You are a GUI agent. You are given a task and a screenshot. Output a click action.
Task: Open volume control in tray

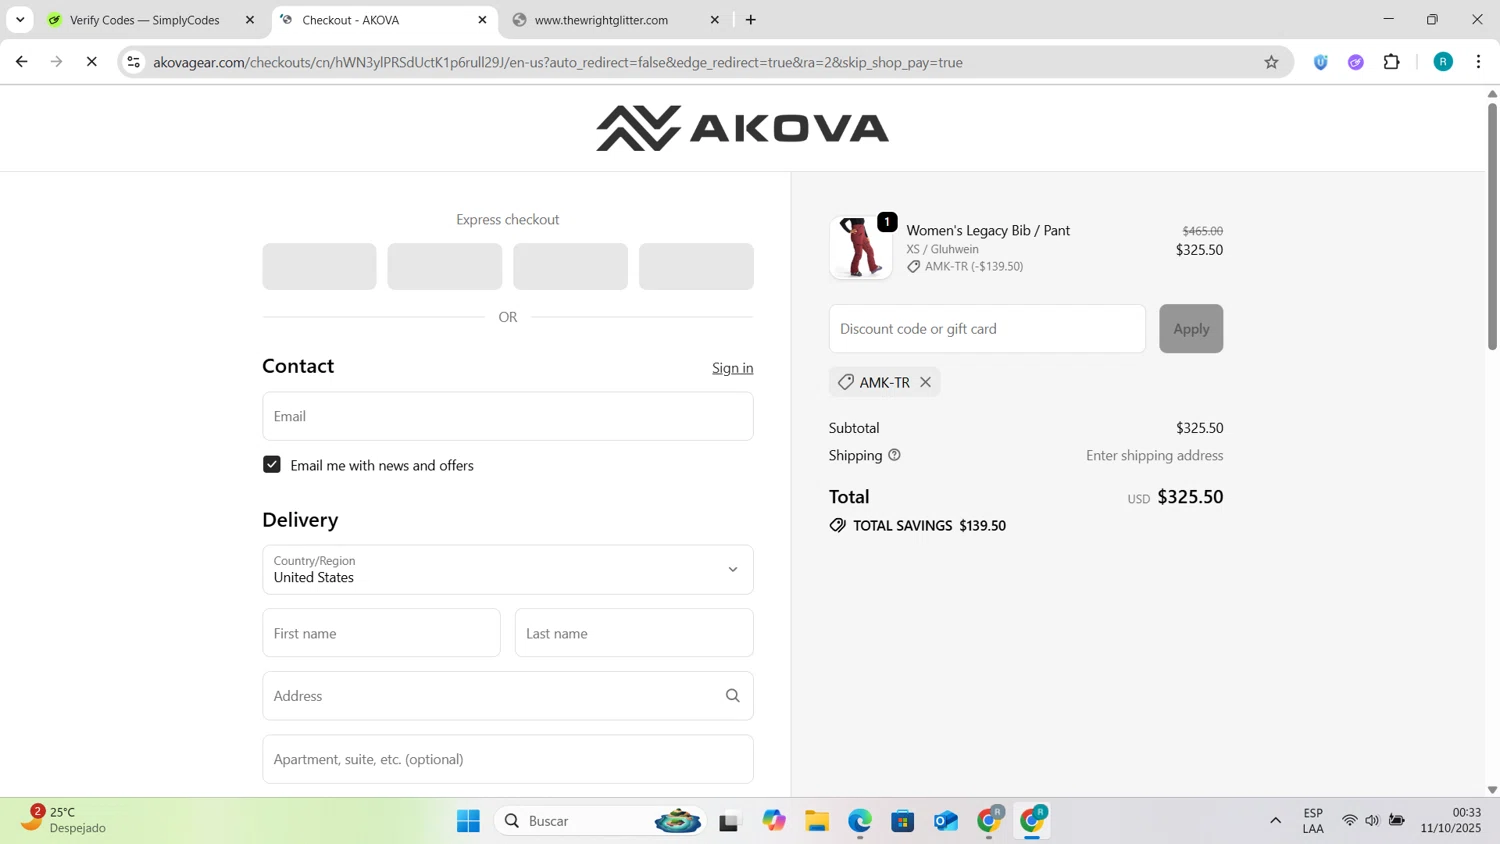coord(1372,821)
